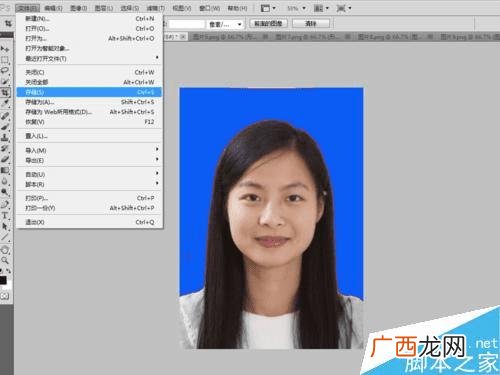This screenshot has width=500, height=375.
Task: Select the Crop tool in the toolbox
Action: [x=5, y=92]
